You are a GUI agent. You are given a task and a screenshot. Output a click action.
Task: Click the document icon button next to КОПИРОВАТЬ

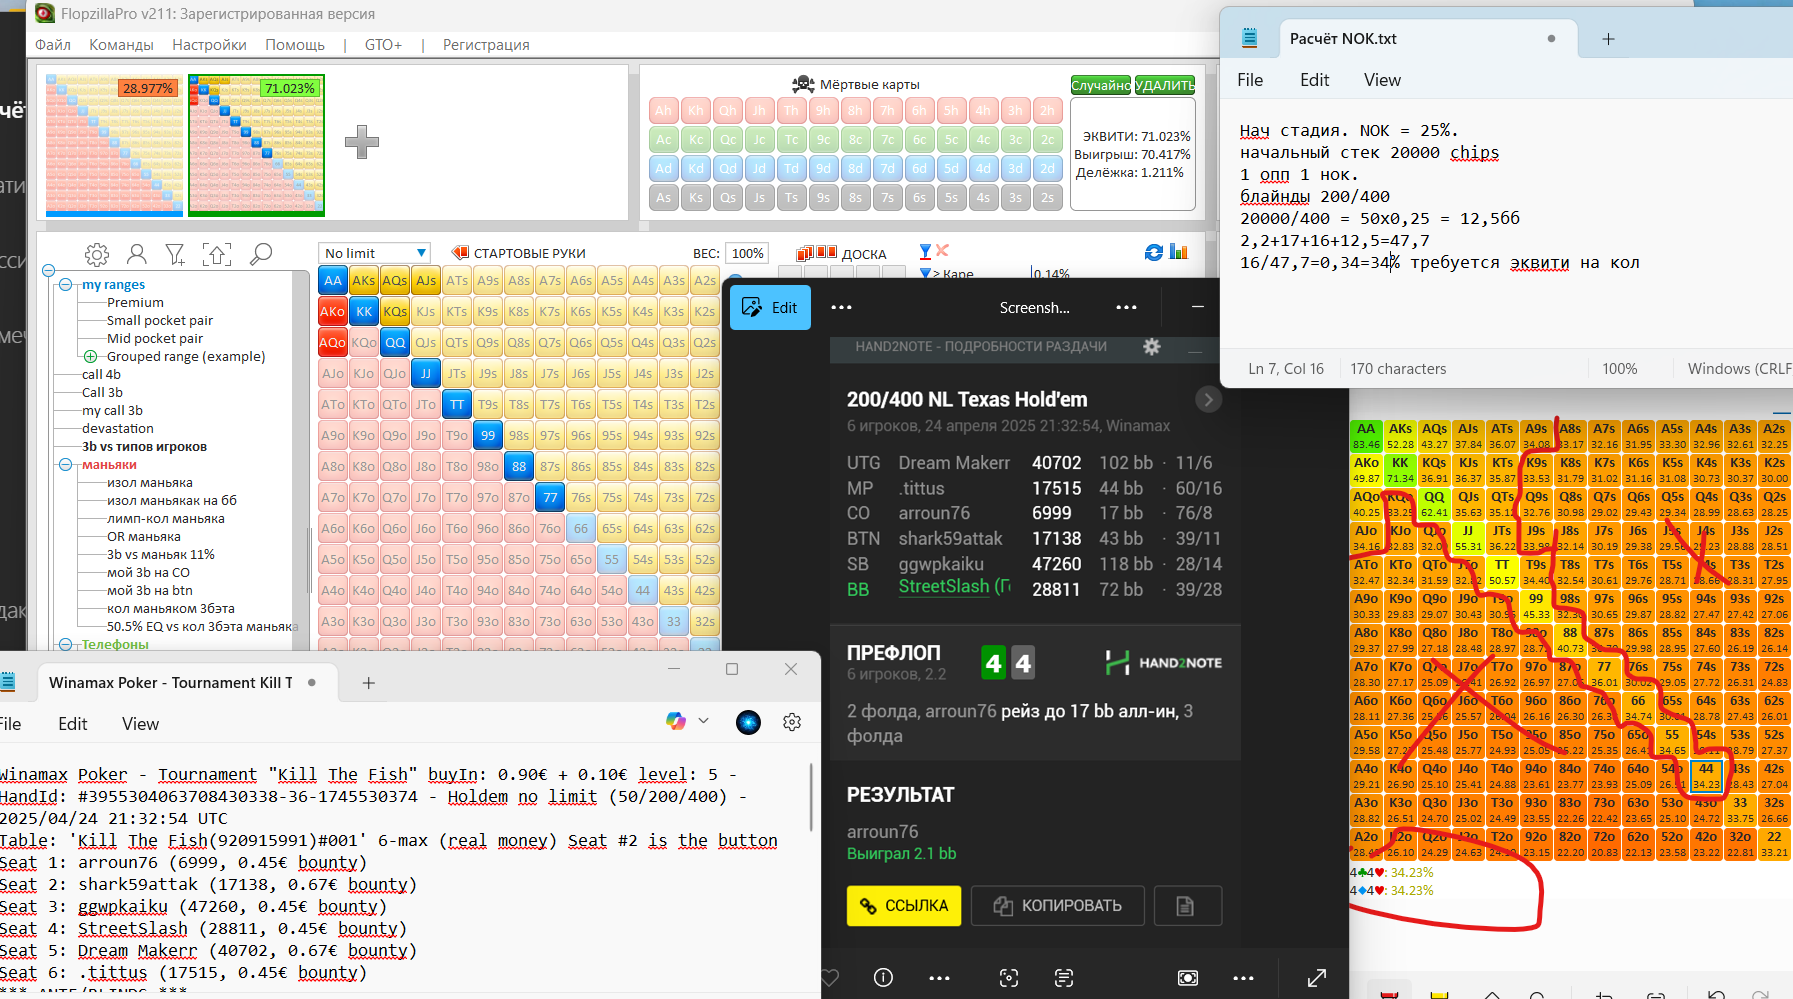click(1187, 906)
